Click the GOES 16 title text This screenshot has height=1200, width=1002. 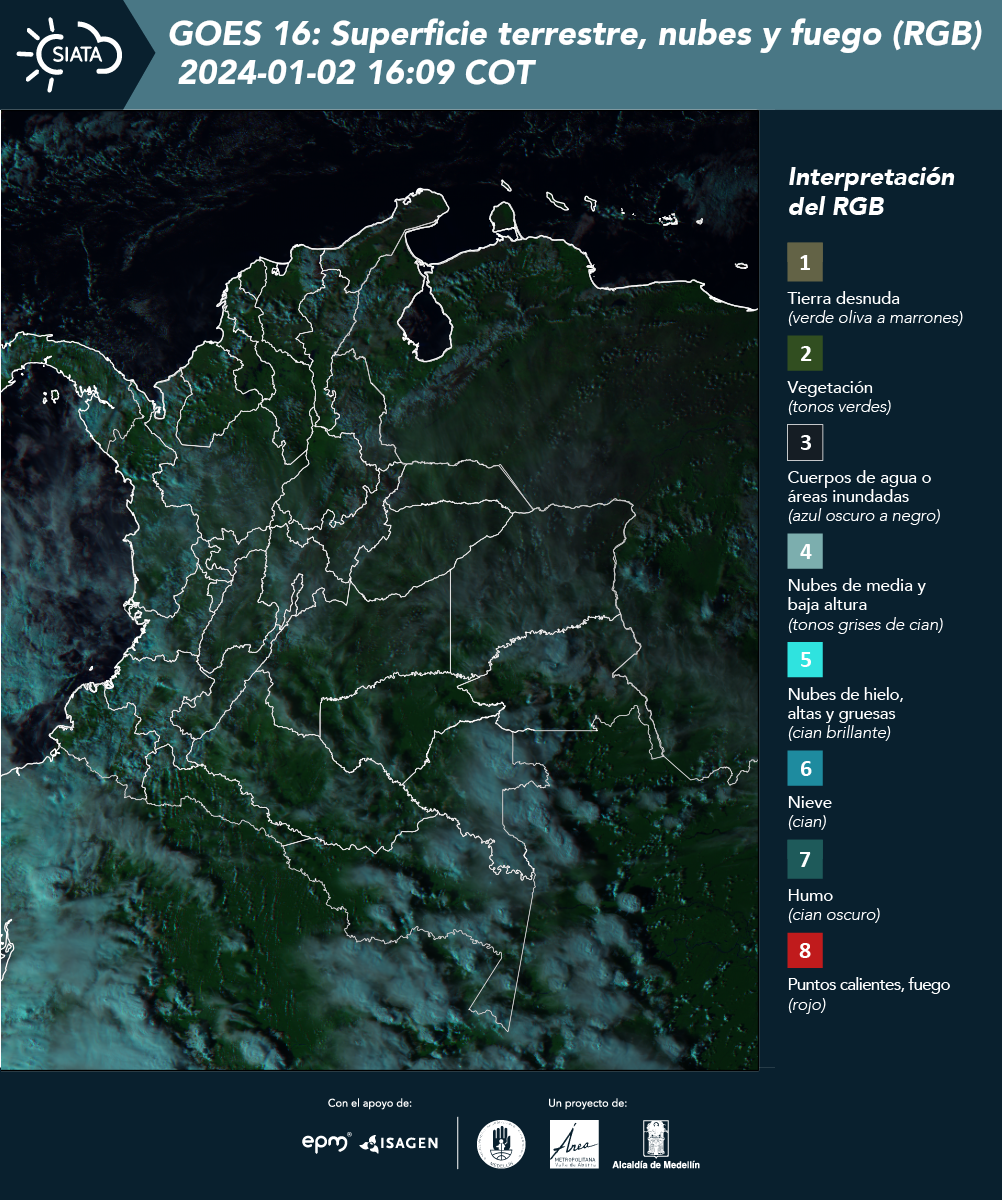point(575,35)
